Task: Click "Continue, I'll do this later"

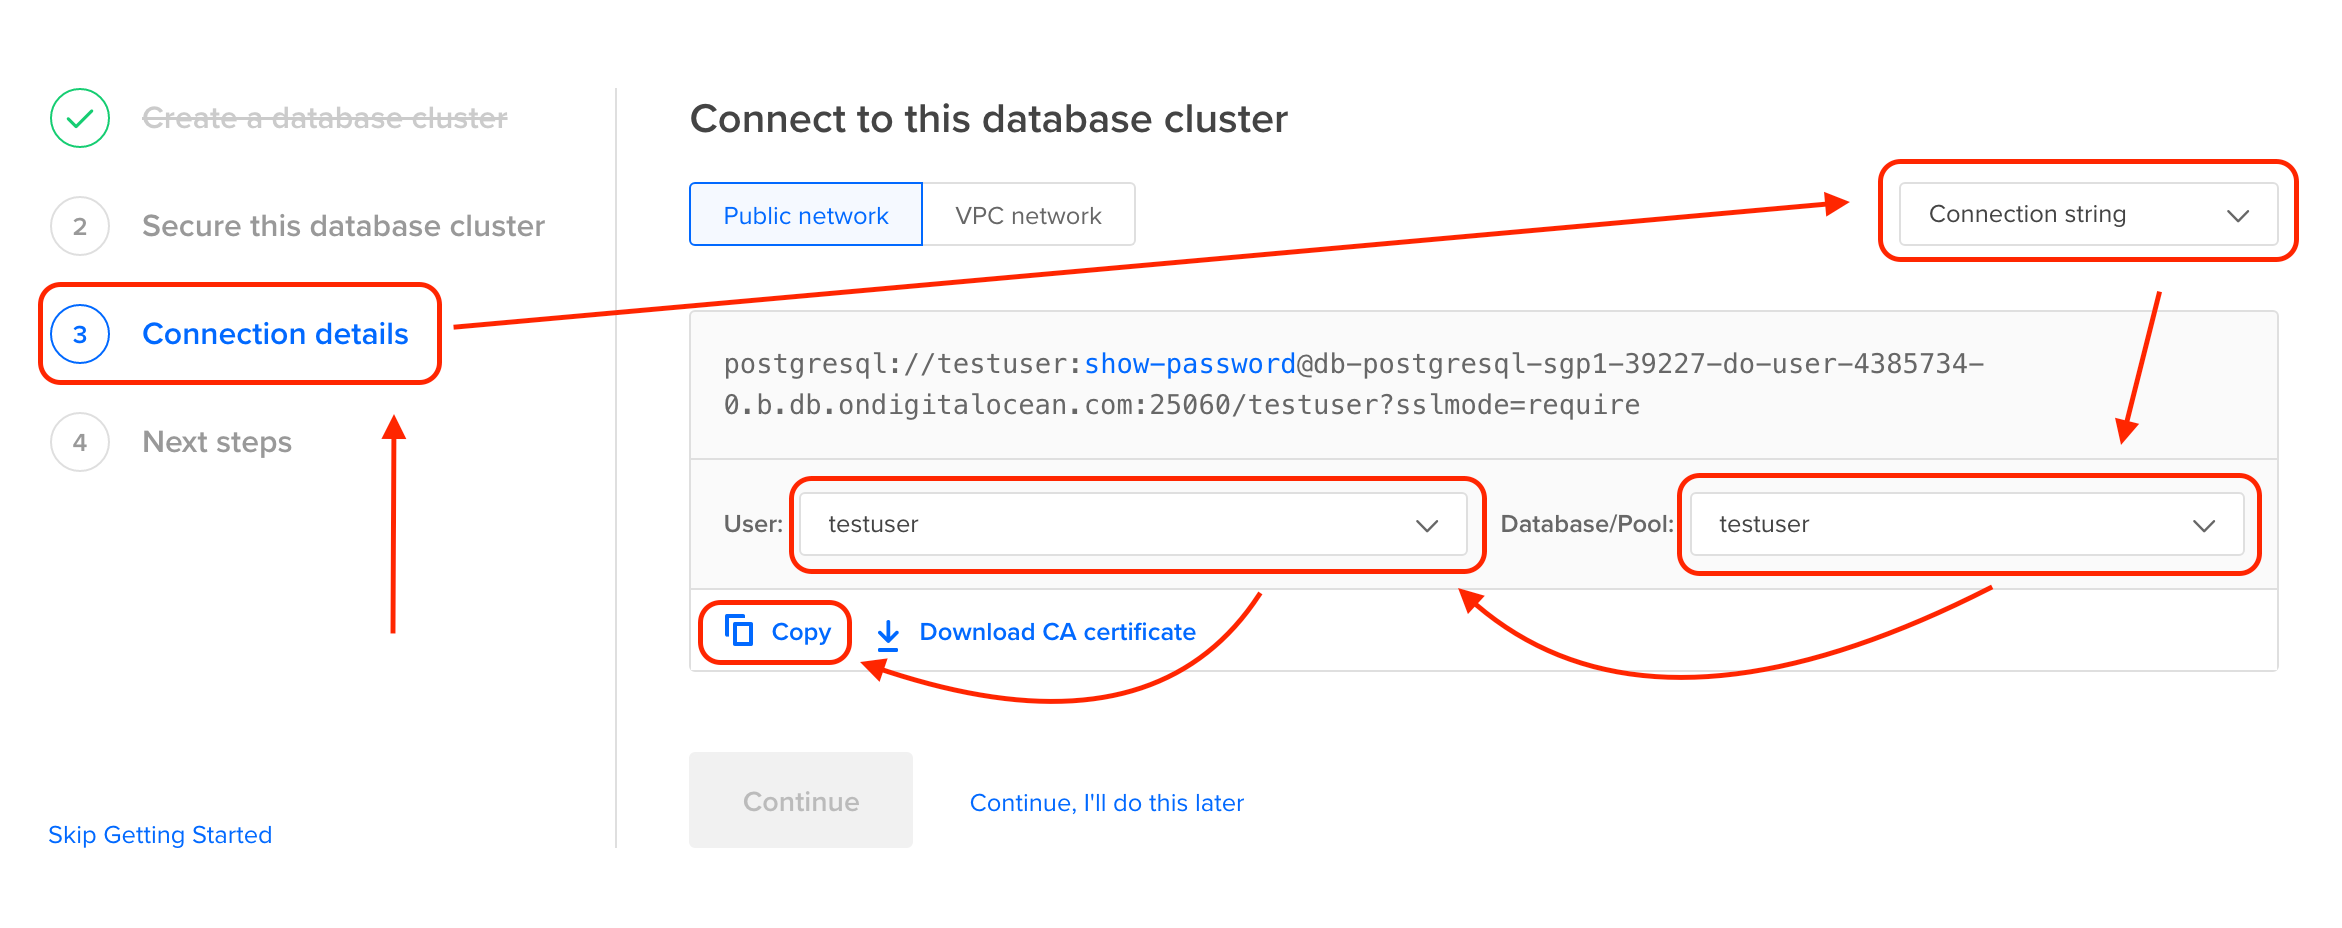Action: pyautogui.click(x=1106, y=802)
